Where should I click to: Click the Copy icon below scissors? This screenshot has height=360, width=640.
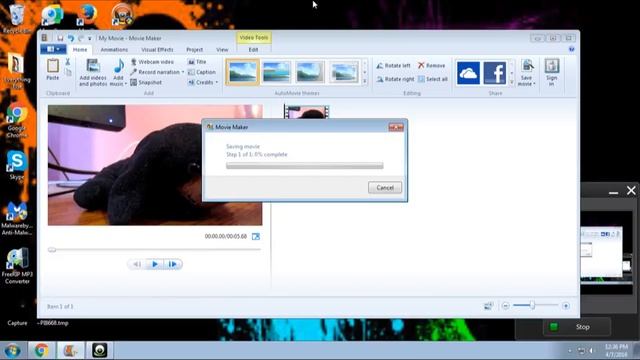pos(68,73)
